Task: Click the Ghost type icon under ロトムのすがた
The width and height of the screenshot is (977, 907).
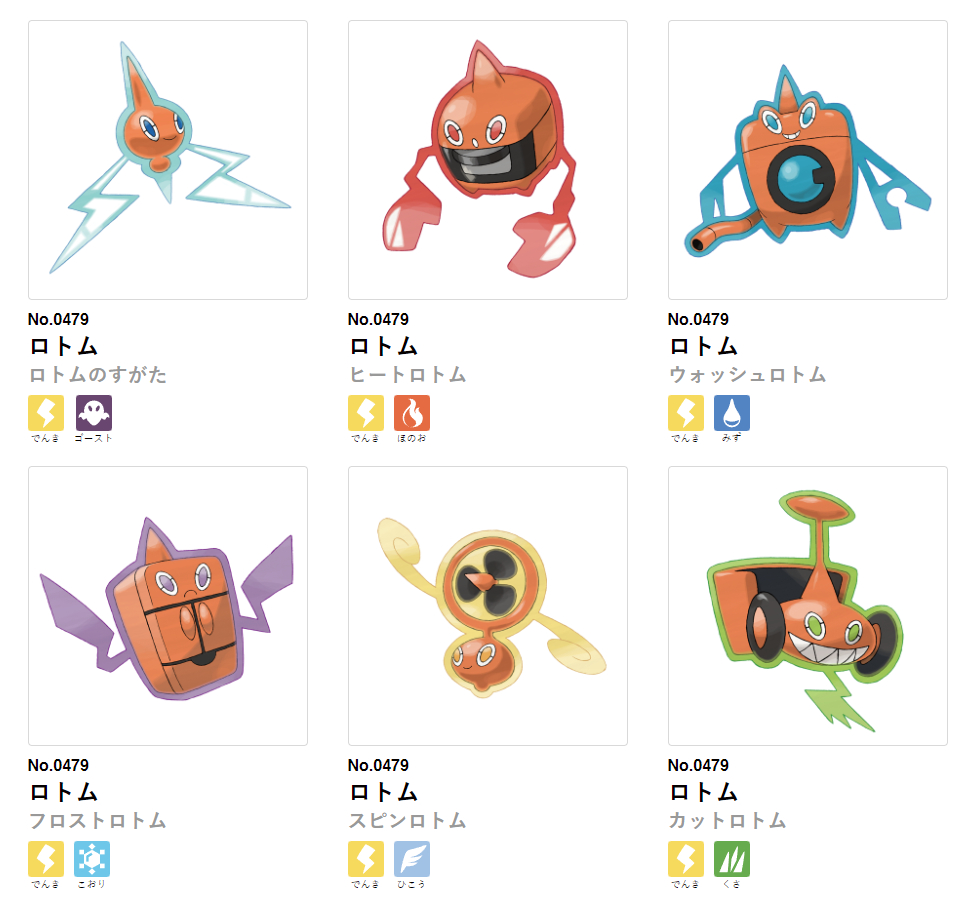Action: coord(93,412)
